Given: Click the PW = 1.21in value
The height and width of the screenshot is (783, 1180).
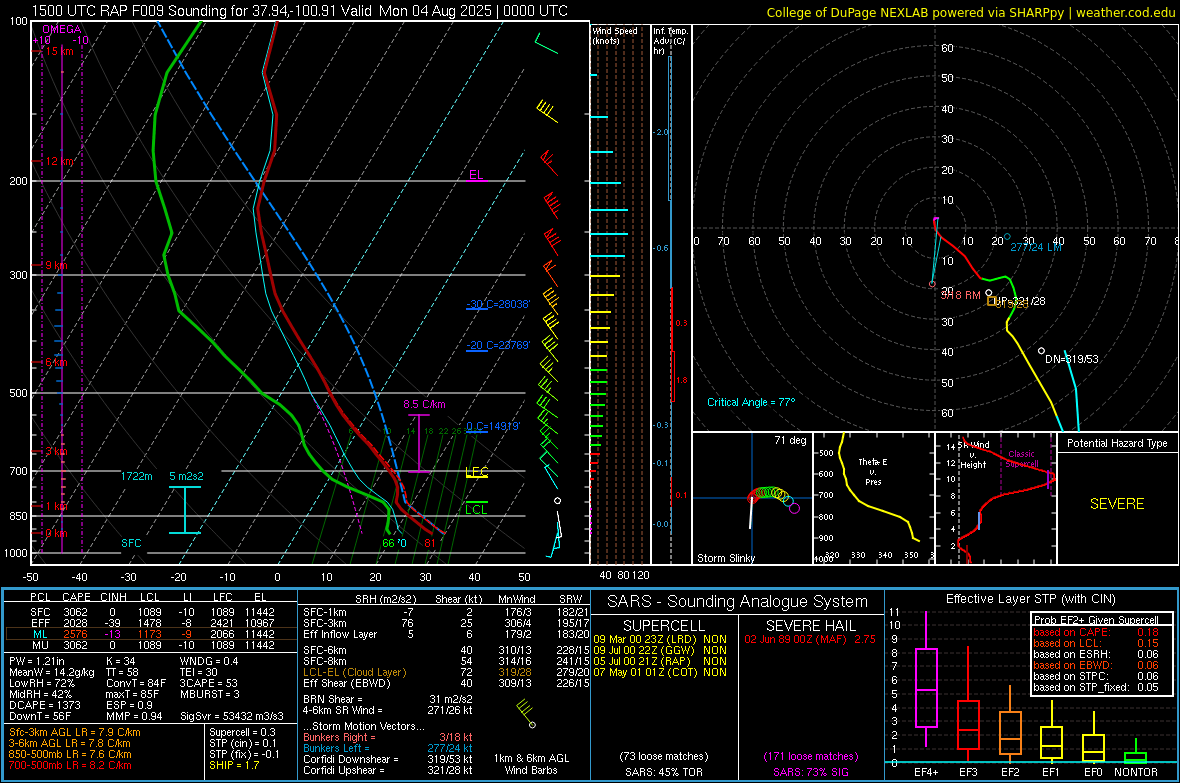Looking at the screenshot, I should (37, 661).
